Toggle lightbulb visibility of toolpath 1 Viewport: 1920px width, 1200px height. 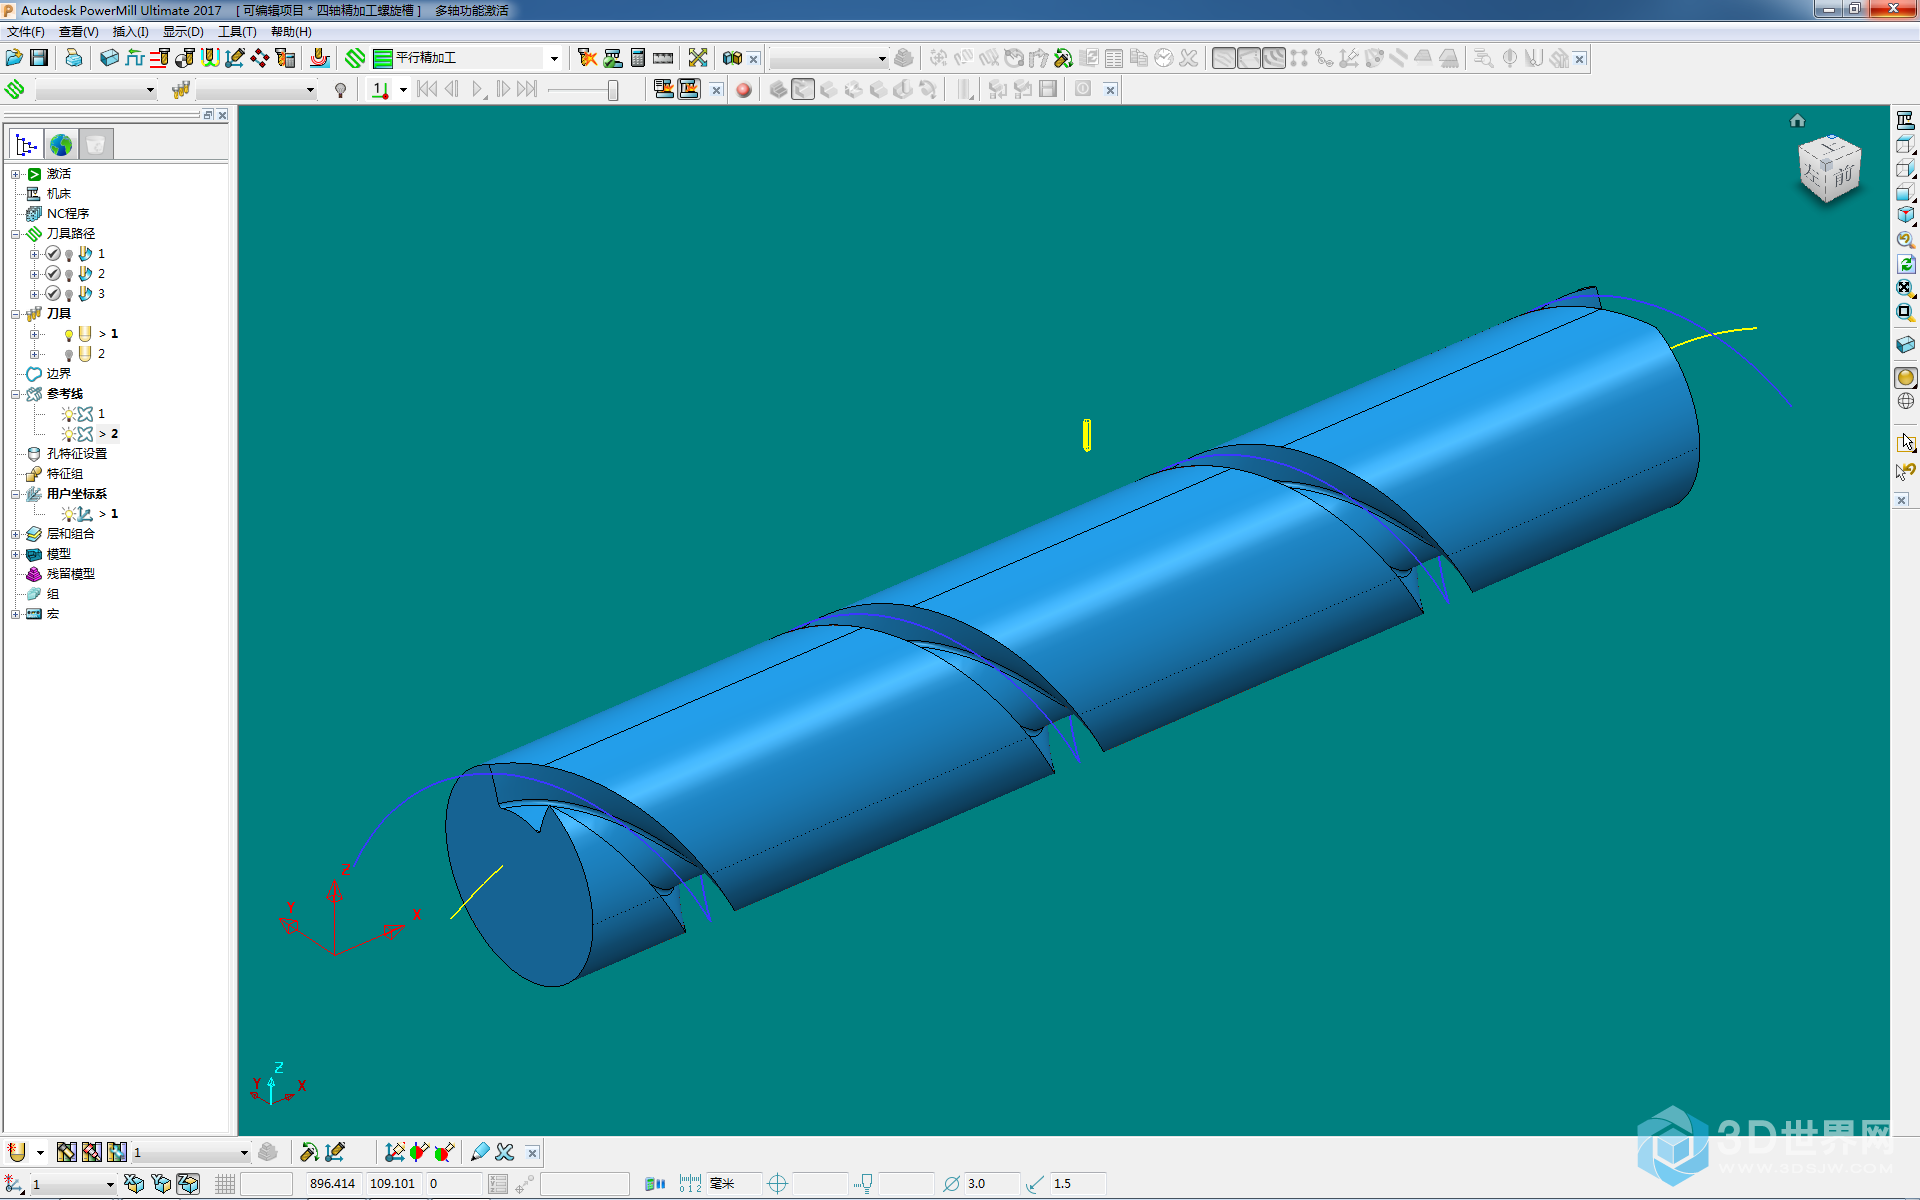(x=68, y=254)
